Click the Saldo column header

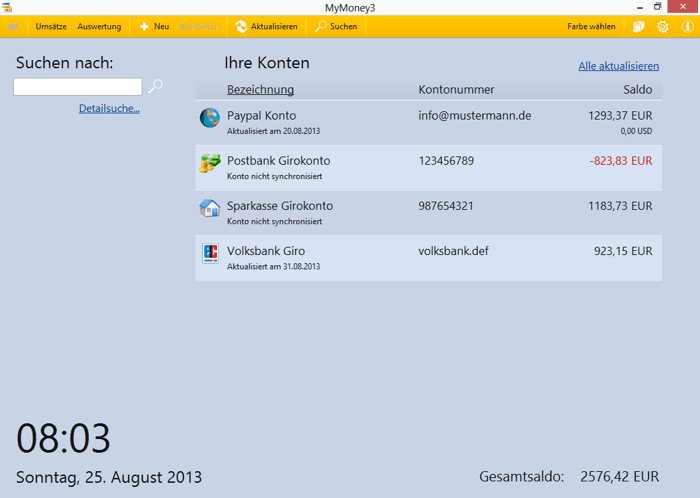pyautogui.click(x=637, y=90)
